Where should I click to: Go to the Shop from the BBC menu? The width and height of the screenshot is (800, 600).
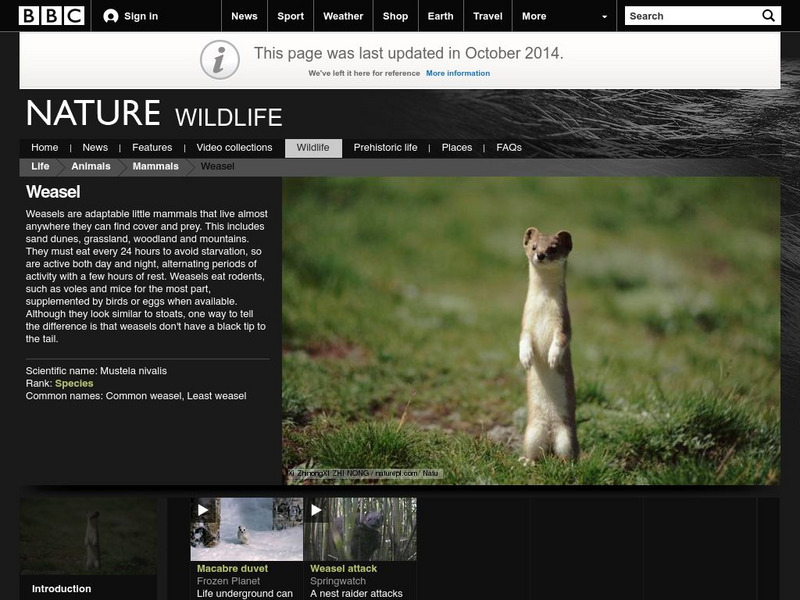[x=395, y=15]
